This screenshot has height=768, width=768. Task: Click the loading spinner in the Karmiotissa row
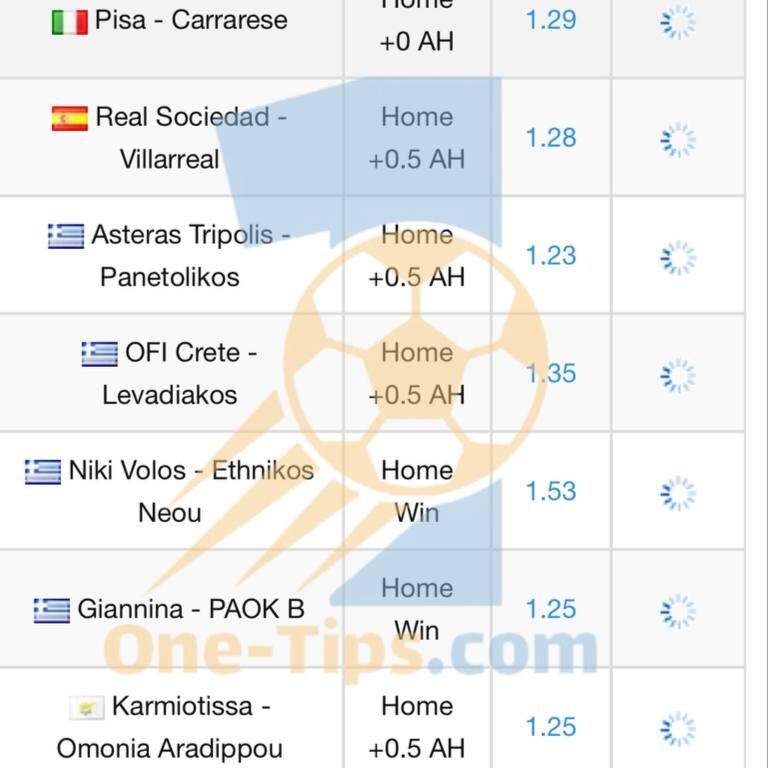pos(678,727)
